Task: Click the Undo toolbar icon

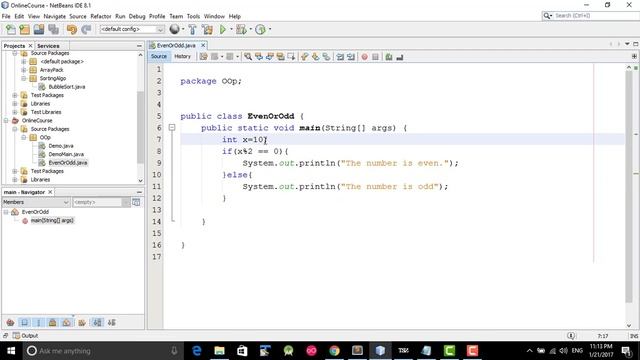Action: pyautogui.click(x=71, y=29)
